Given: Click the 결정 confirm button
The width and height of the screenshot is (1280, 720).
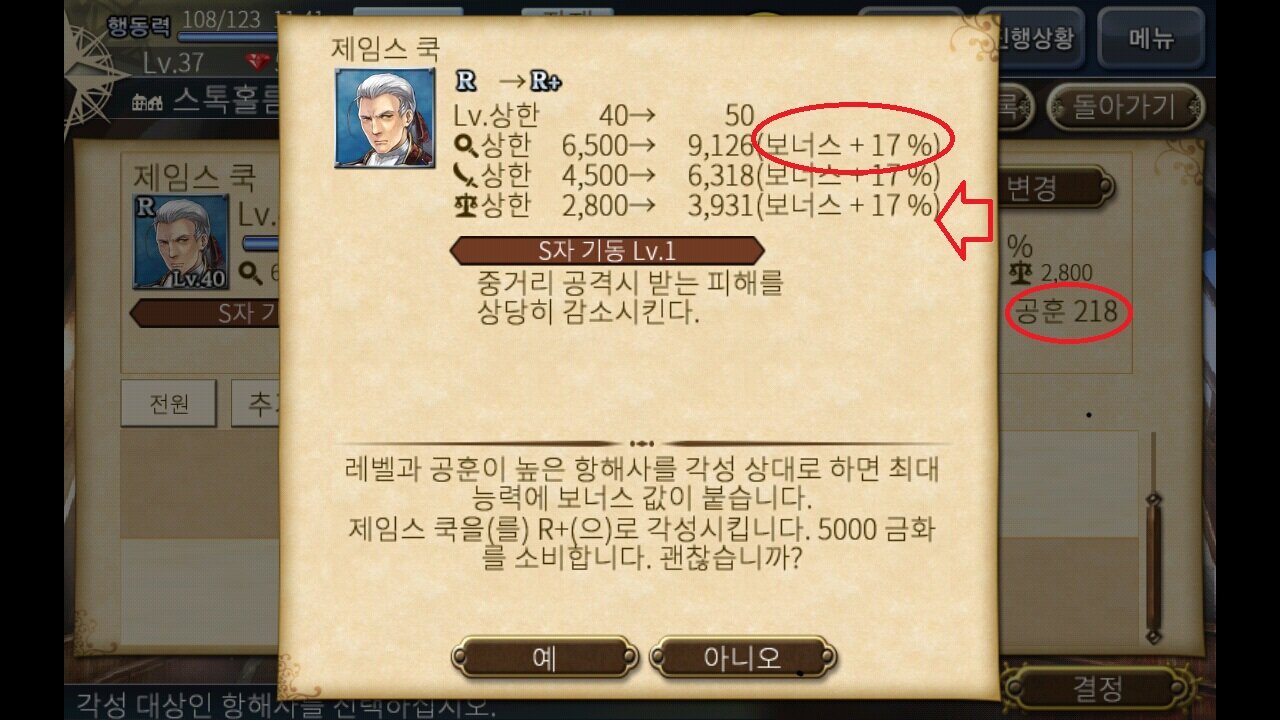Looking at the screenshot, I should click(1097, 688).
